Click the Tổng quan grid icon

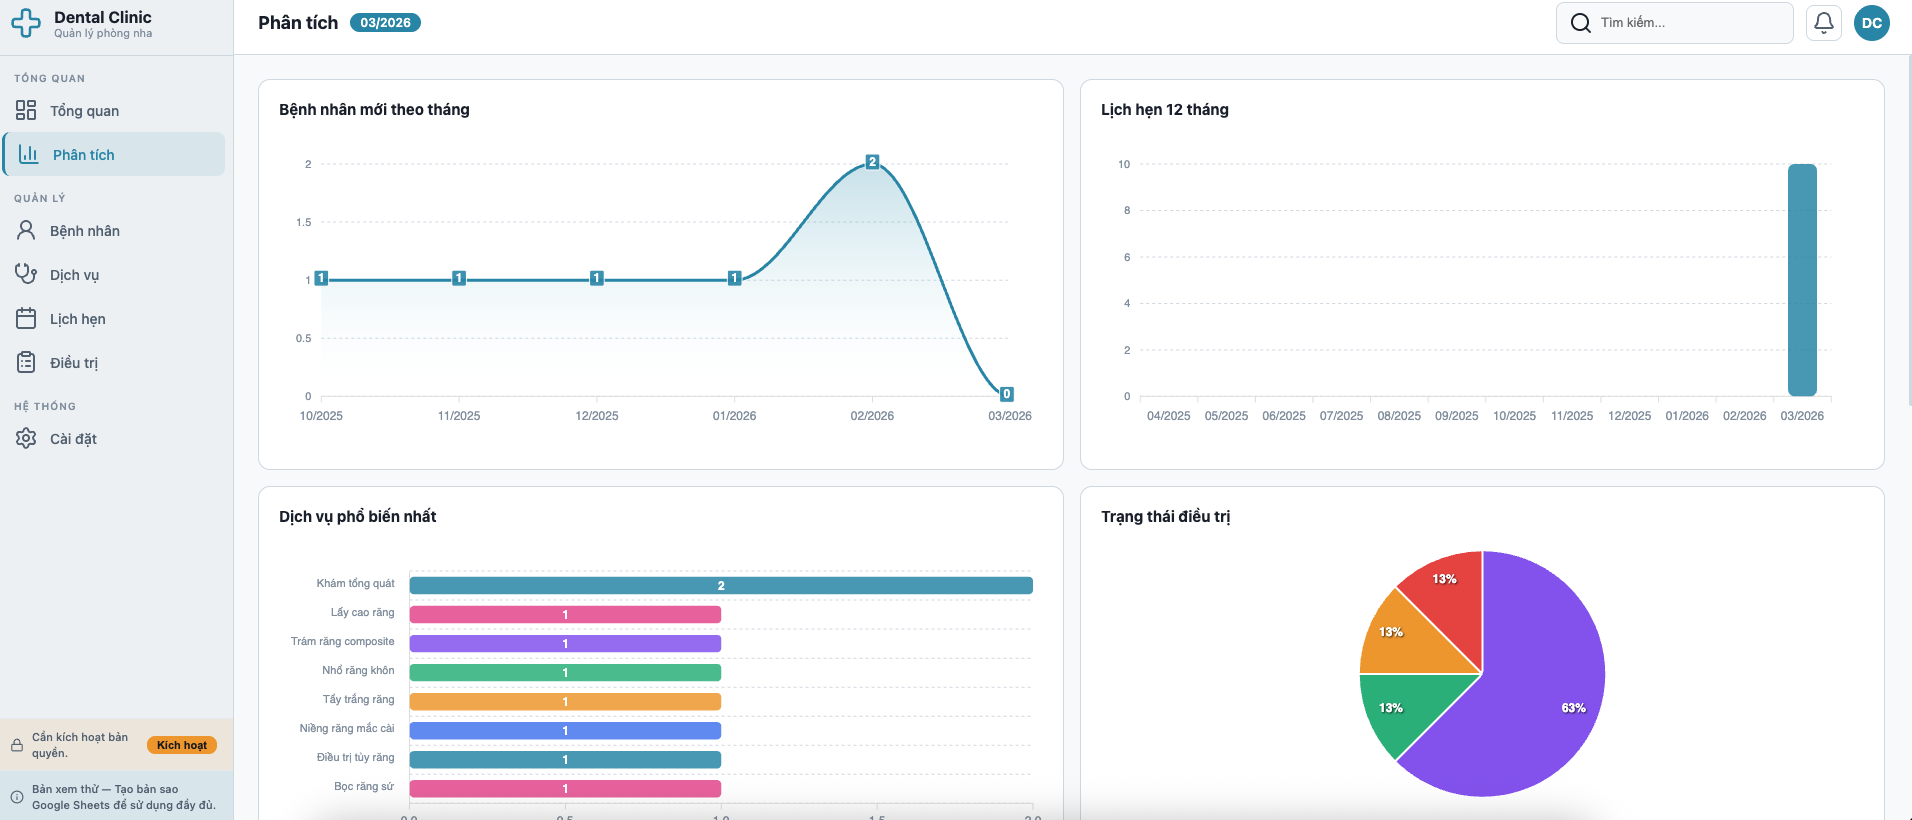(26, 110)
